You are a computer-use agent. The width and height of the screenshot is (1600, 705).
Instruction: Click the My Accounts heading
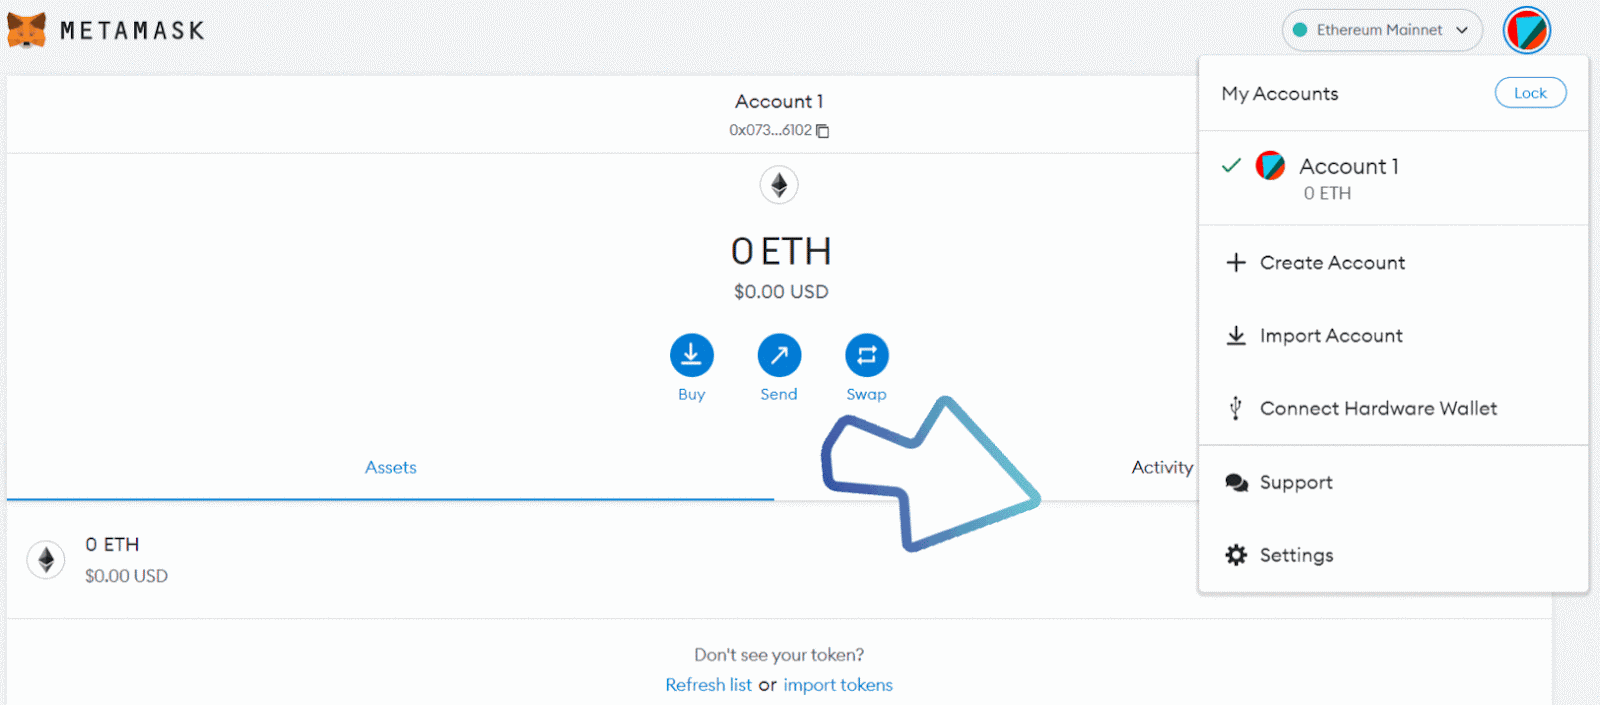tap(1279, 93)
